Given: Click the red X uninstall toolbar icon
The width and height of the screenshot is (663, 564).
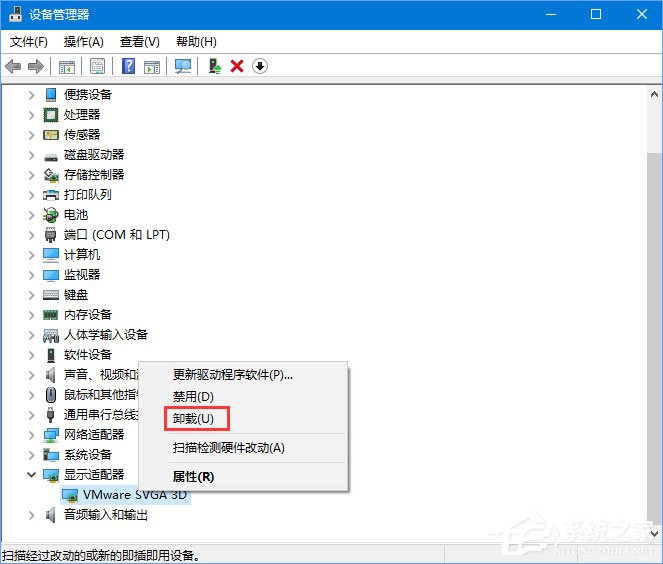Looking at the screenshot, I should point(237,66).
